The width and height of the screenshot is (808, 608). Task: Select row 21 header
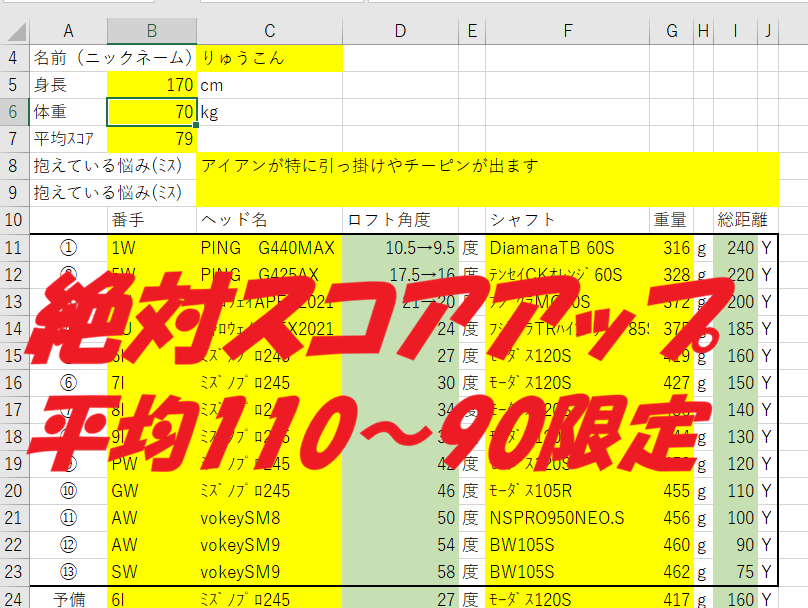tap(14, 517)
